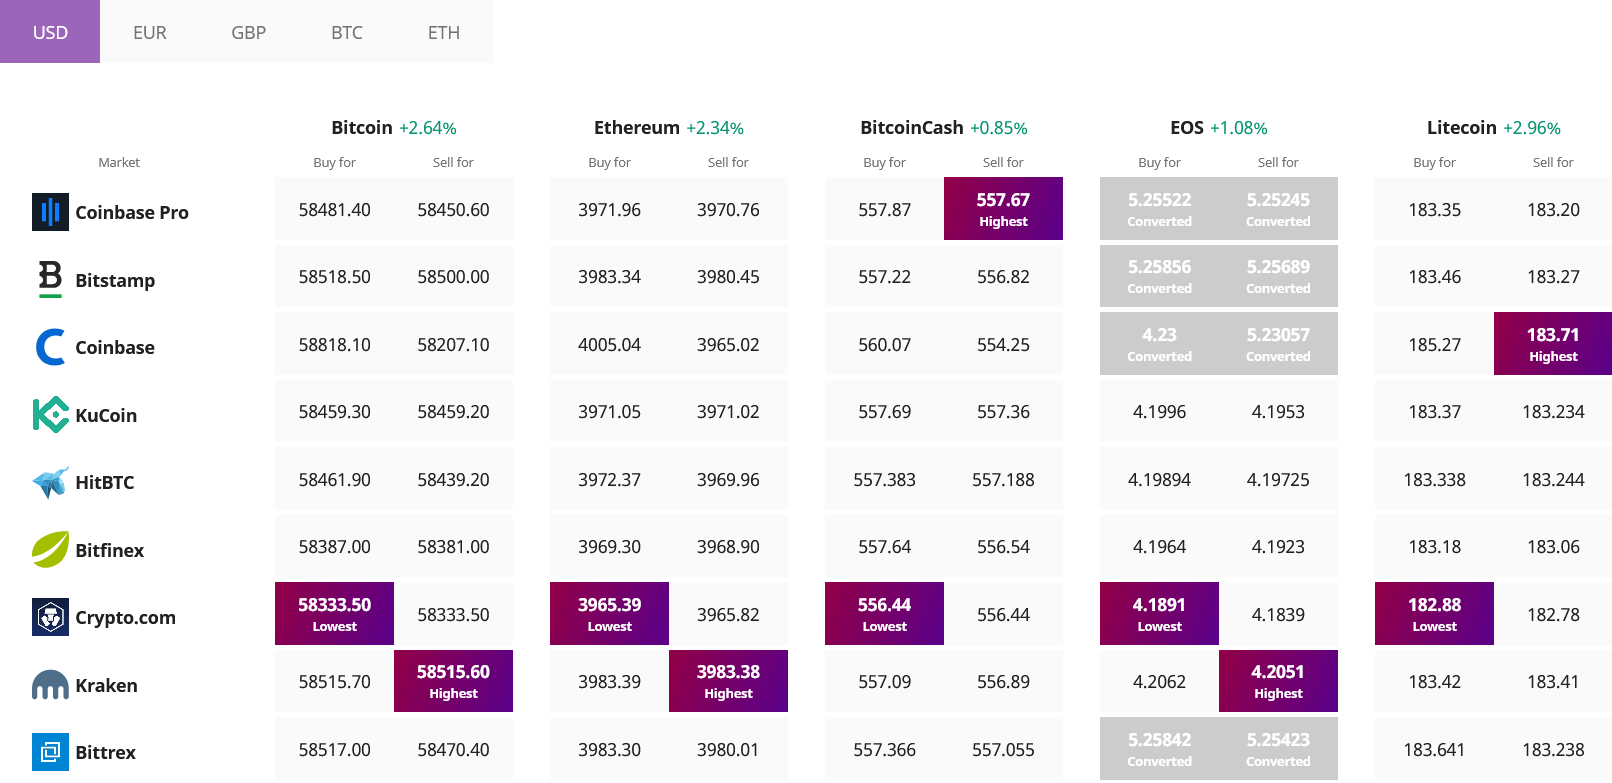
Task: Click EOS Lowest buy price 4.1891
Action: (x=1159, y=613)
